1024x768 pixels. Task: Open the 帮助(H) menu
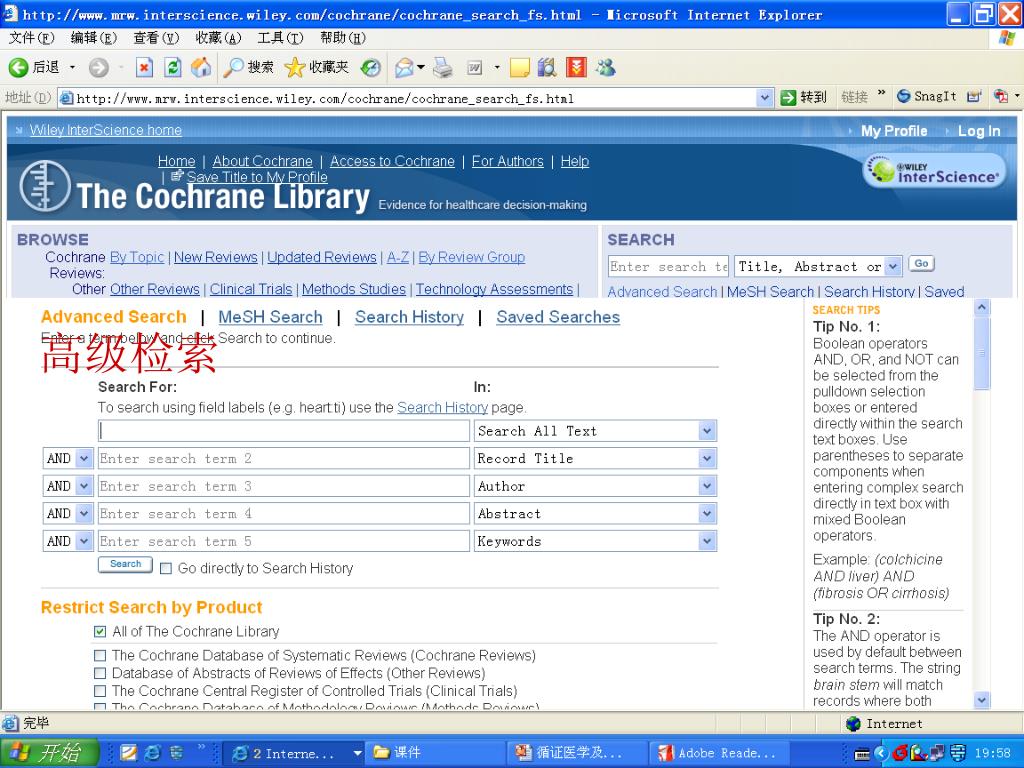[x=343, y=38]
